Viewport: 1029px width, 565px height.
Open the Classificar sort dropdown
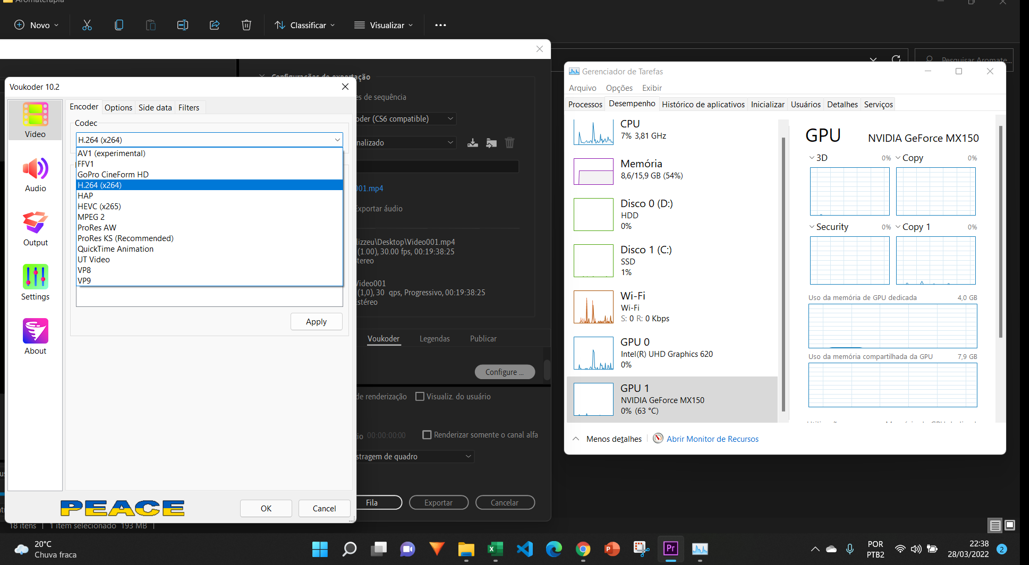coord(305,25)
